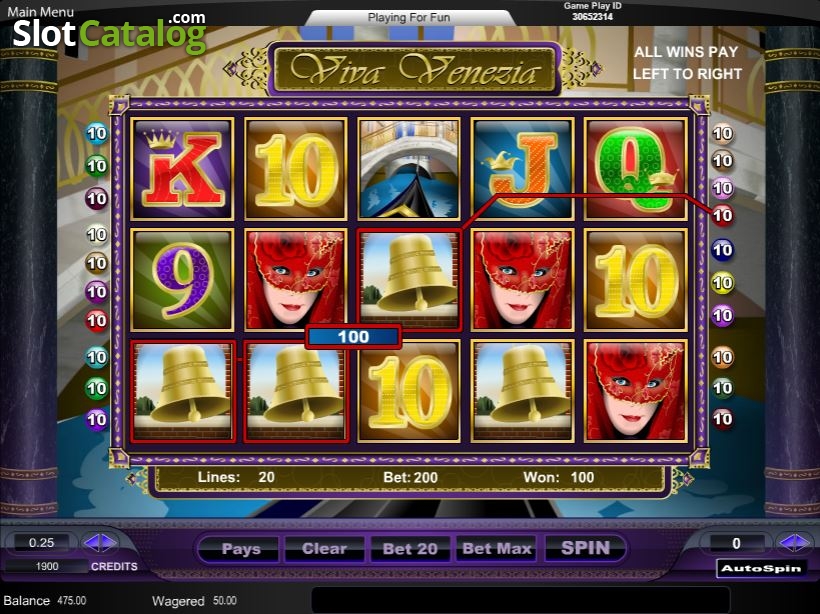Click the Bet 20 button
This screenshot has width=820, height=614.
410,549
